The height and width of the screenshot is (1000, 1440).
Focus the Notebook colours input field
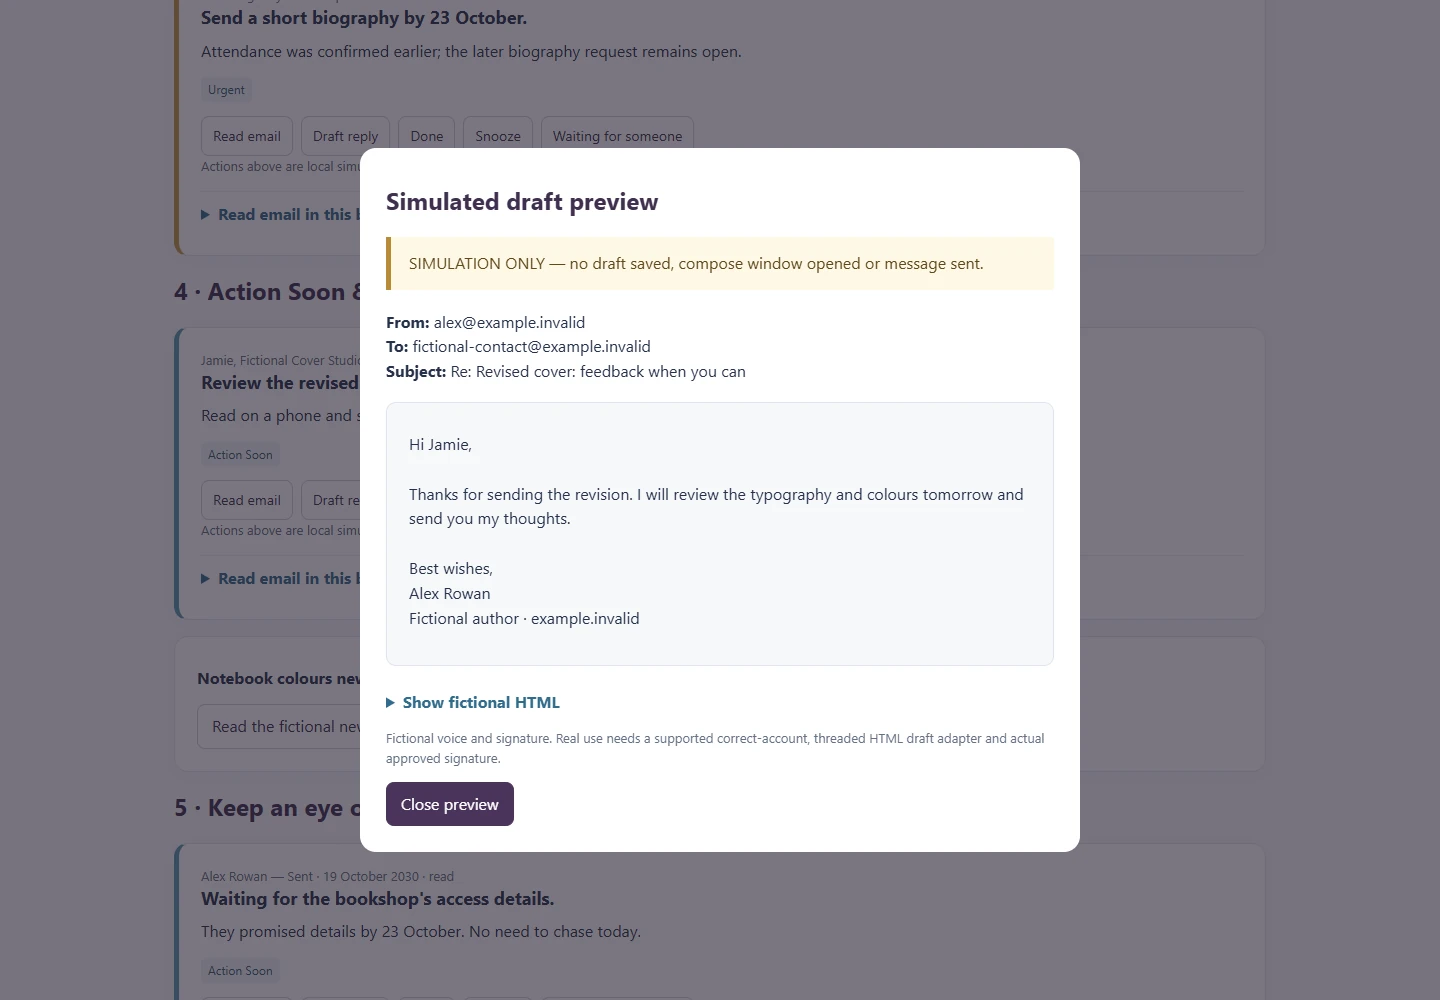[279, 727]
